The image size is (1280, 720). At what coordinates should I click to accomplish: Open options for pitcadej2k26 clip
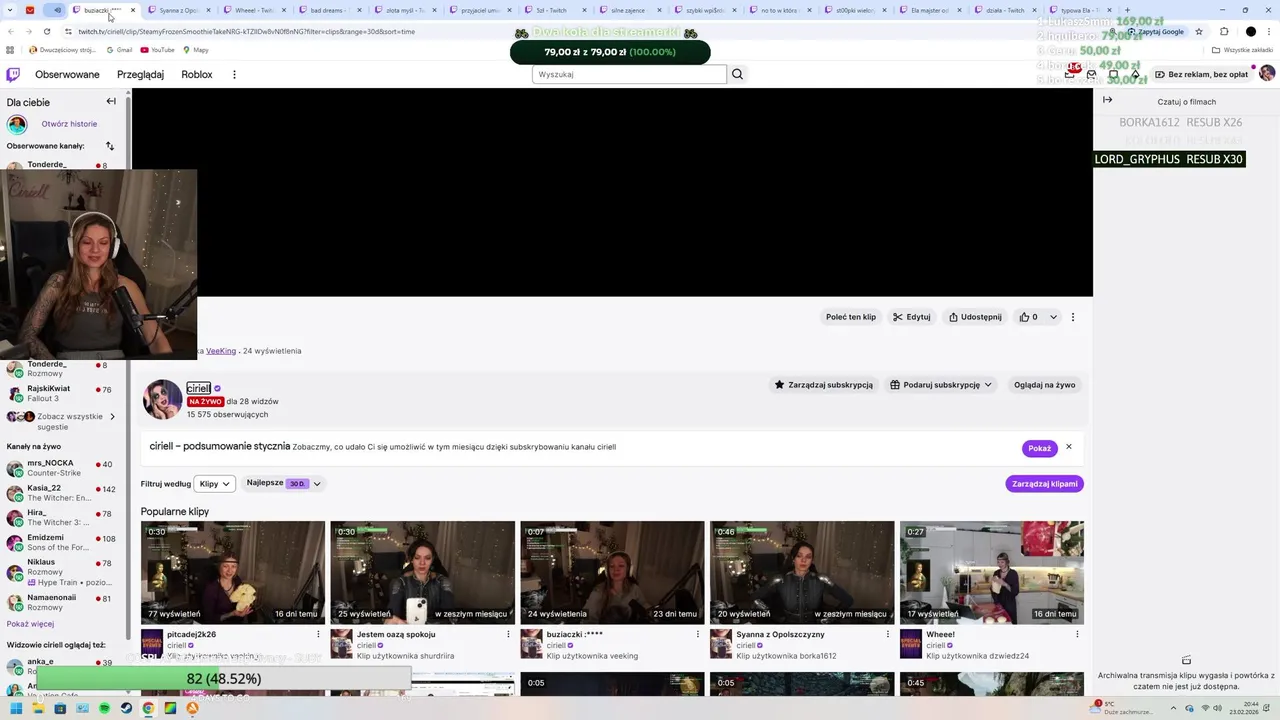(318, 634)
